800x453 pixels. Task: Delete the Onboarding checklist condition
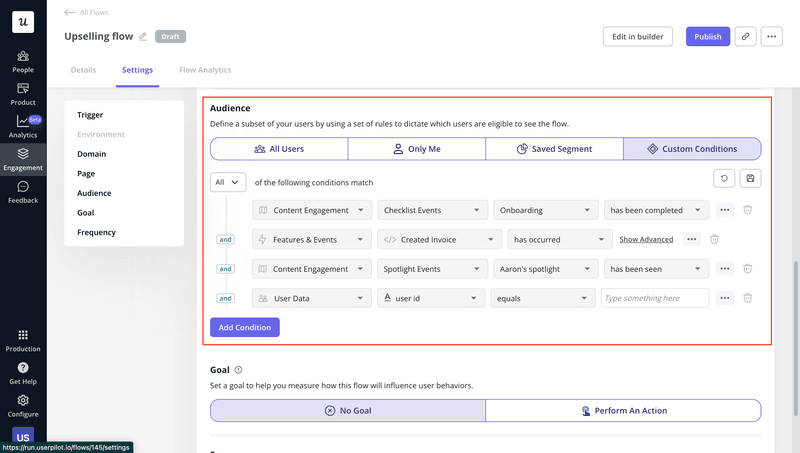[747, 210]
